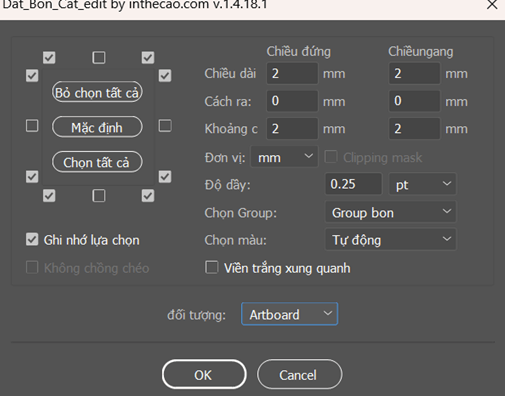Open the Độ dày pt unit dropdown

tap(422, 184)
